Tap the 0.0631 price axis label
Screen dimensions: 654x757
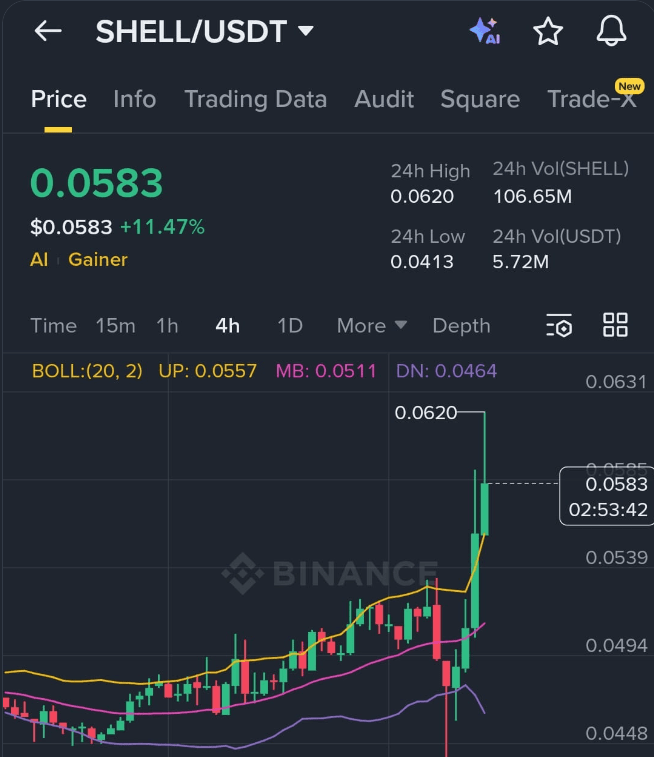point(616,382)
